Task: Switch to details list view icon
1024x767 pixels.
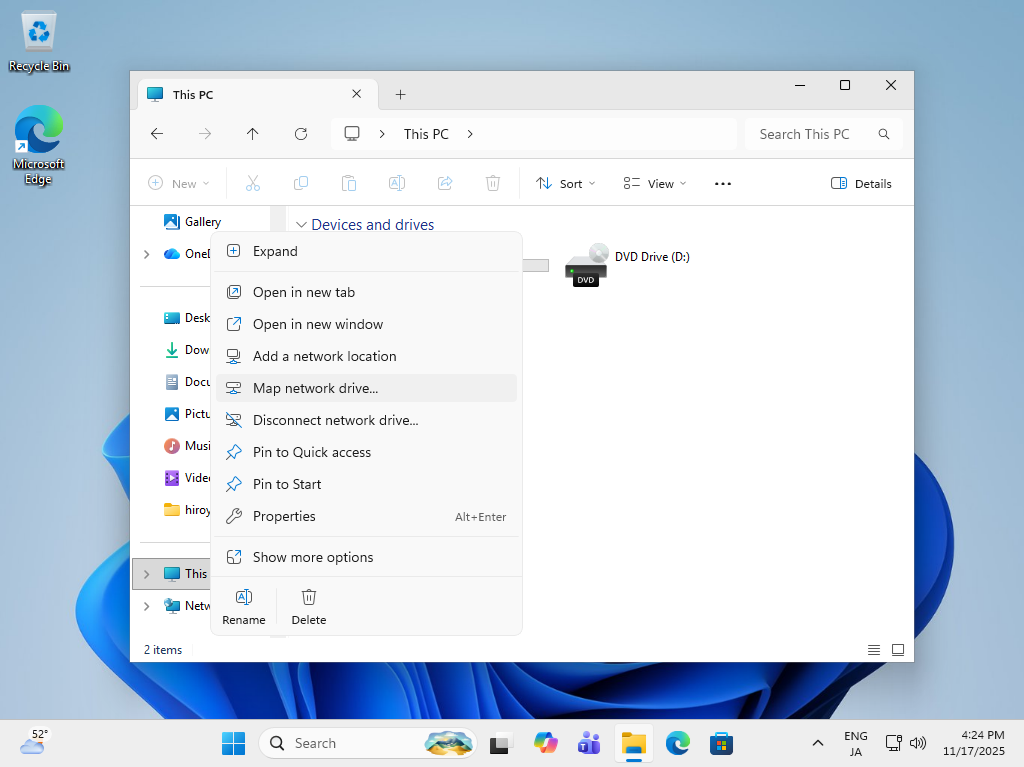Action: pyautogui.click(x=874, y=650)
